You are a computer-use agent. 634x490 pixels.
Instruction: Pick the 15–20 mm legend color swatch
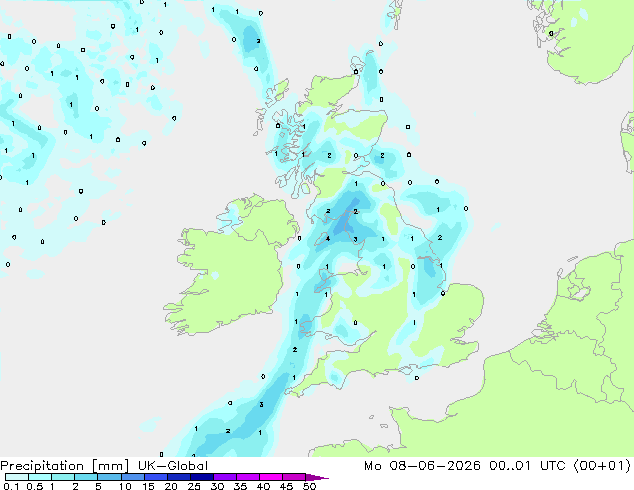[x=155, y=477]
